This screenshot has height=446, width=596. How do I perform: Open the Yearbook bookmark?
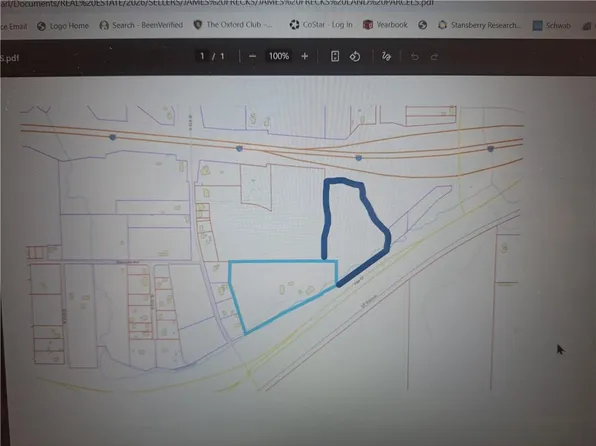click(385, 25)
